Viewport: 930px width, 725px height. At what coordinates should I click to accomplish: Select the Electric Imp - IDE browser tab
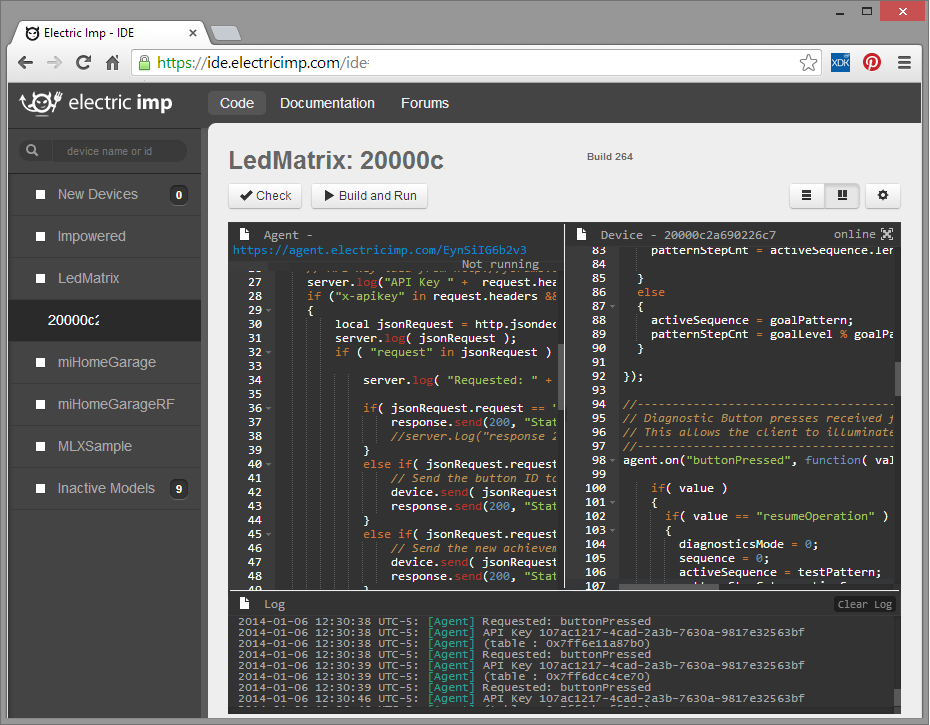tap(110, 33)
